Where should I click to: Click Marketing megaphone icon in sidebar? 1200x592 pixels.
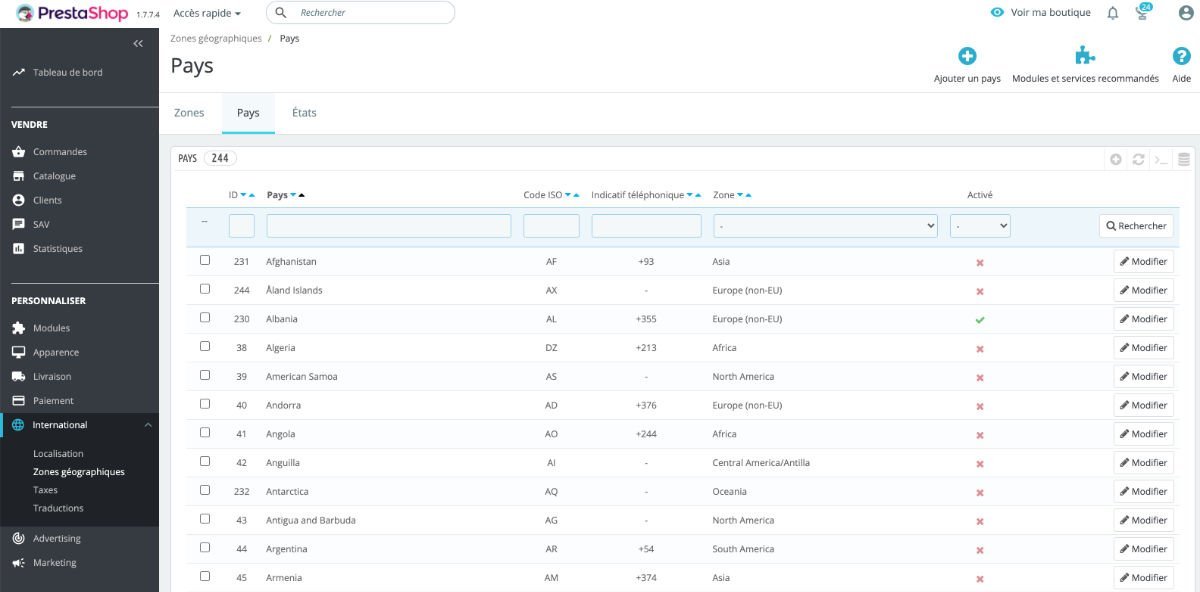pos(18,562)
